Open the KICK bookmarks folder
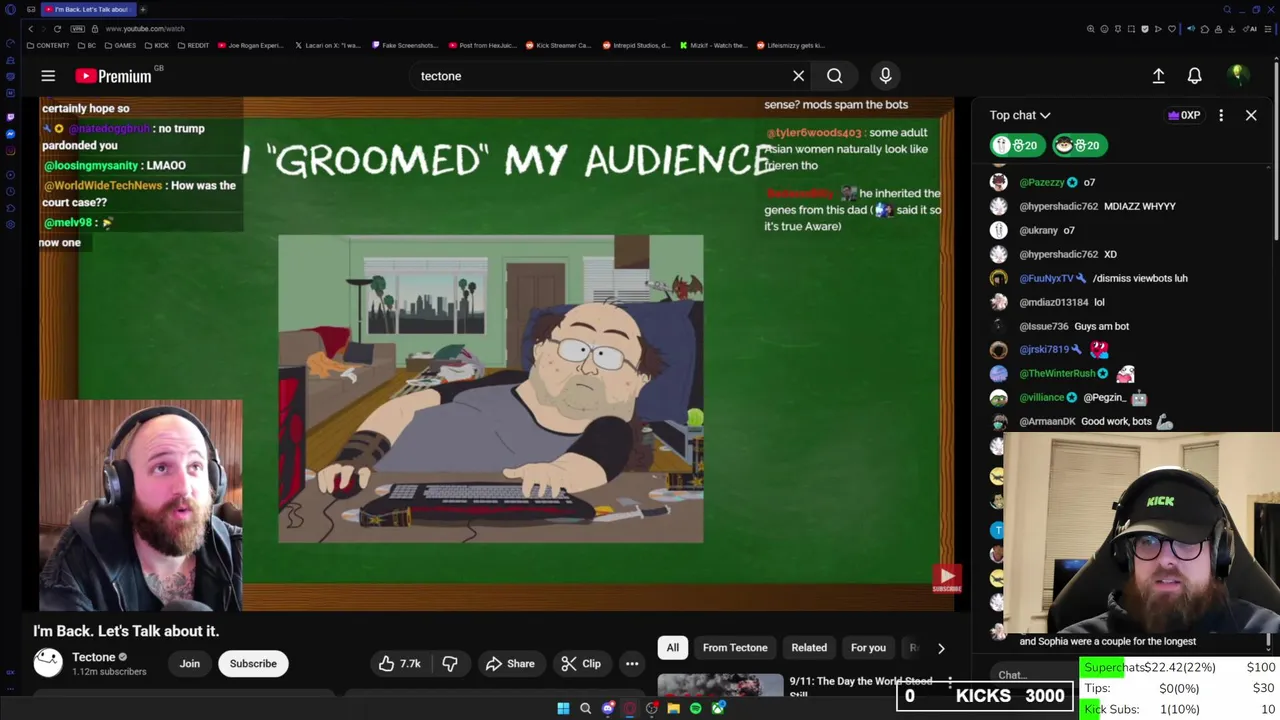Screen dimensions: 1280x720 pyautogui.click(x=156, y=45)
